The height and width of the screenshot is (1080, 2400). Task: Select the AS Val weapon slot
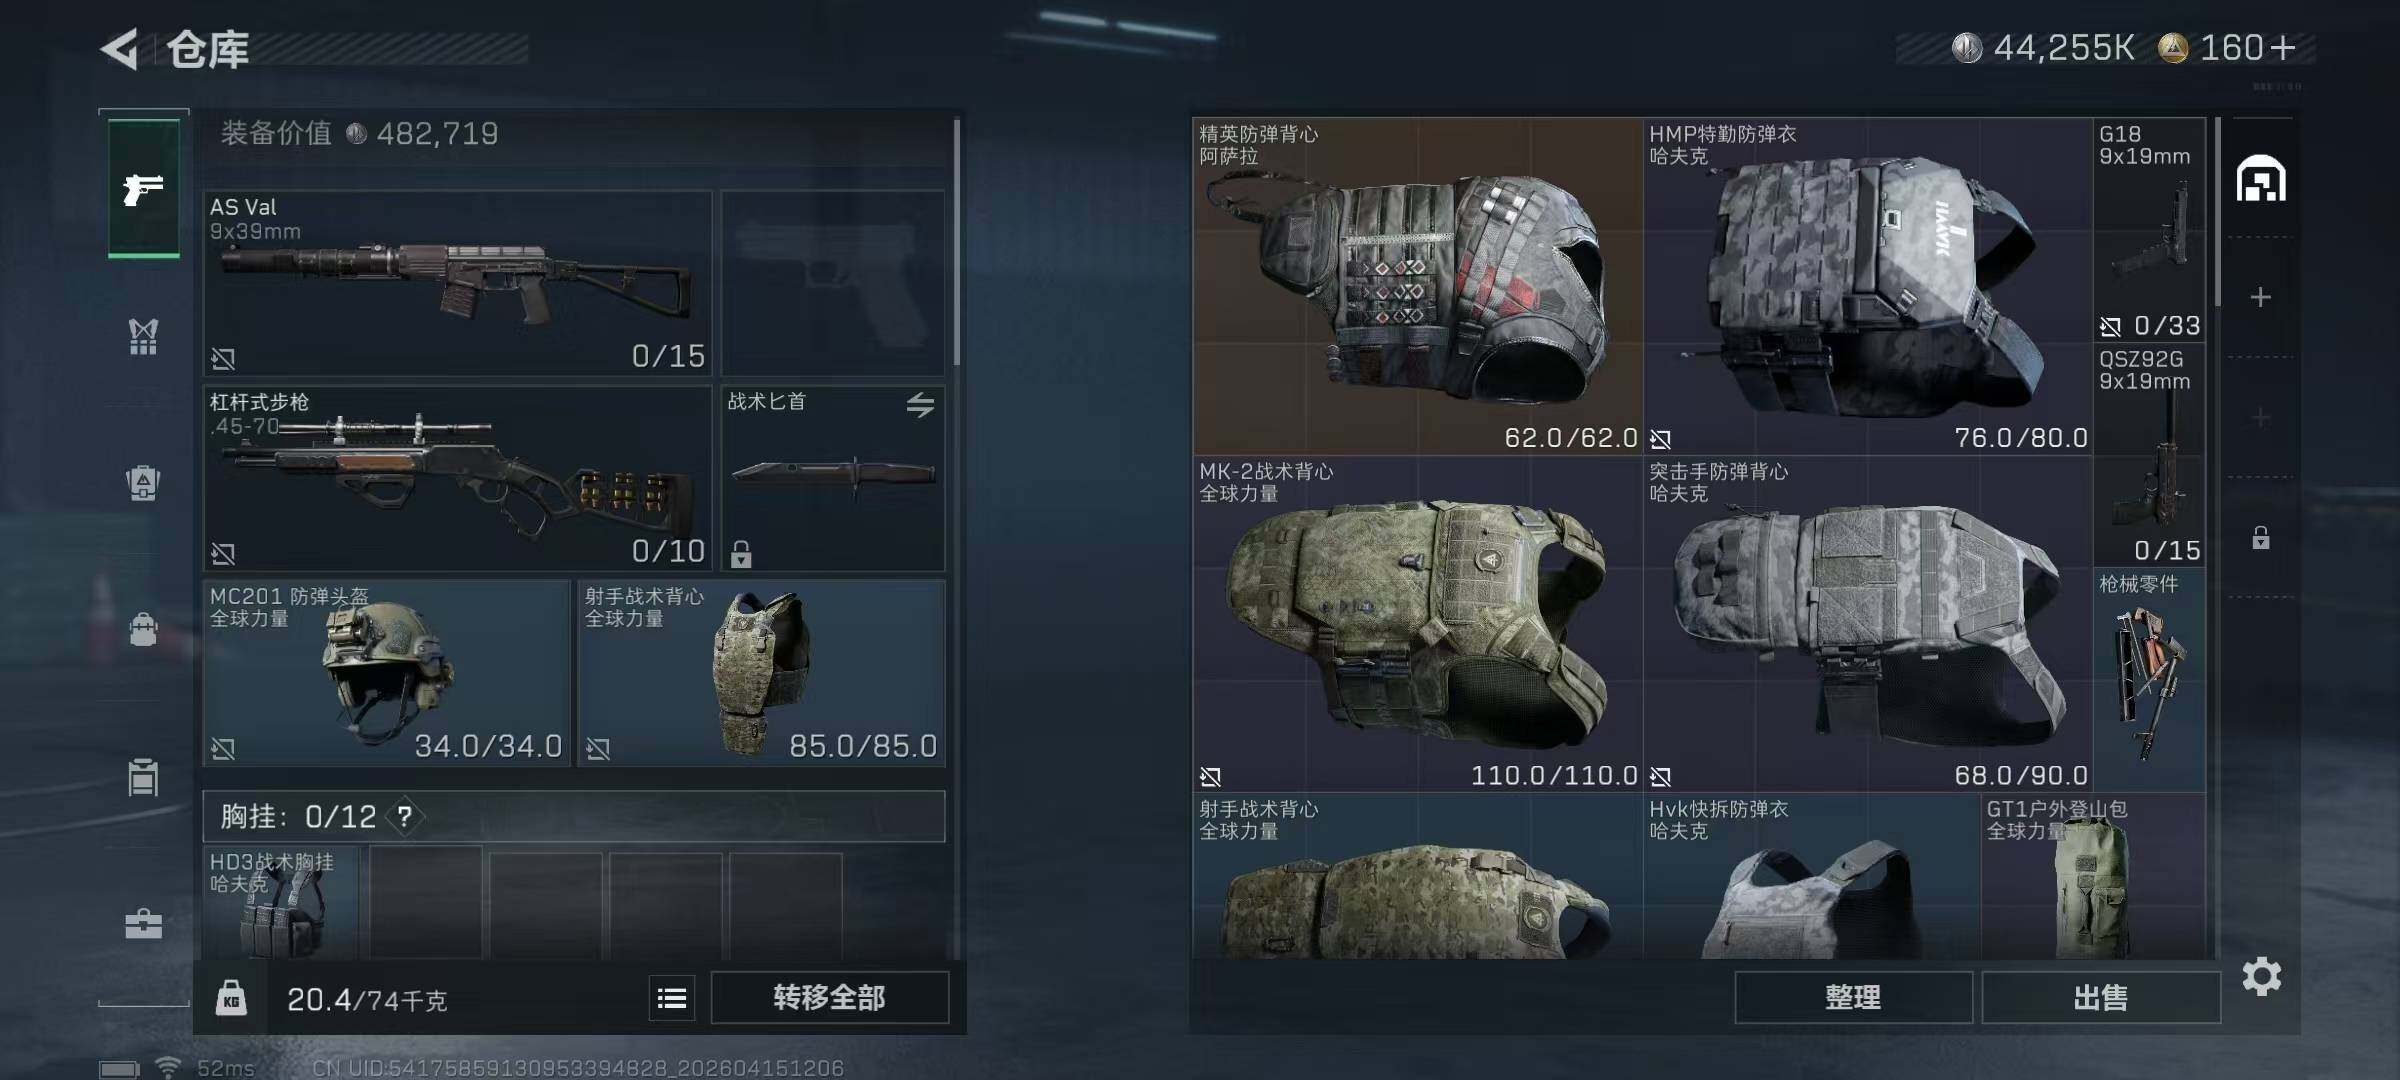pos(458,283)
